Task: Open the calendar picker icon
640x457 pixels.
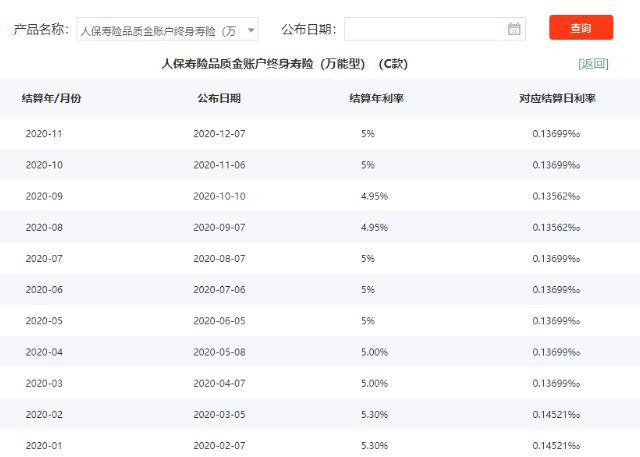Action: [514, 29]
